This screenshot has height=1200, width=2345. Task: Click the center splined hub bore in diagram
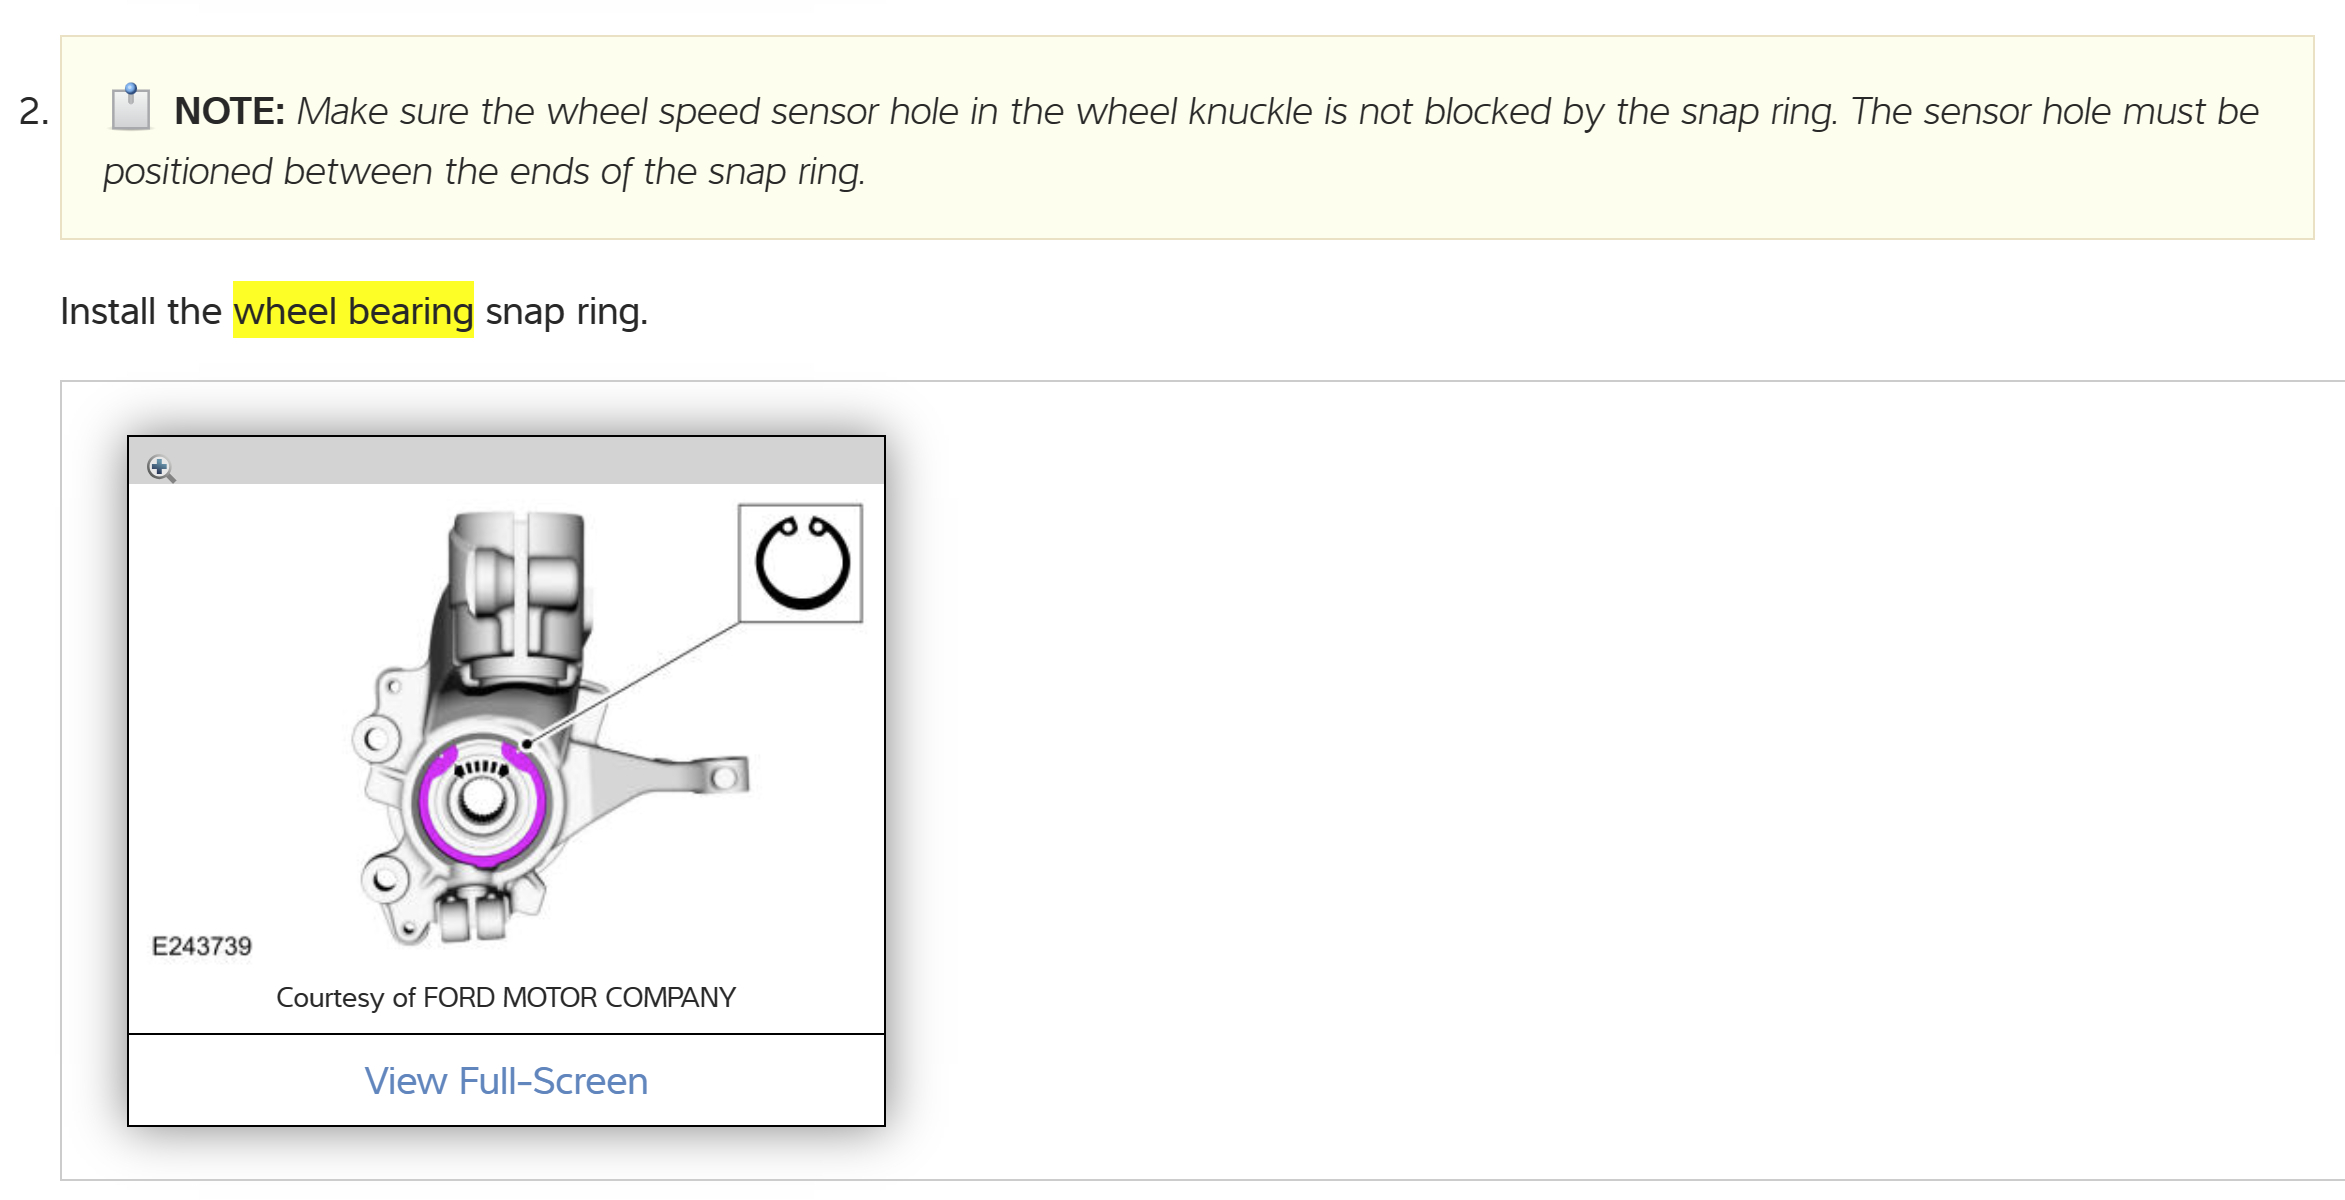coord(482,802)
